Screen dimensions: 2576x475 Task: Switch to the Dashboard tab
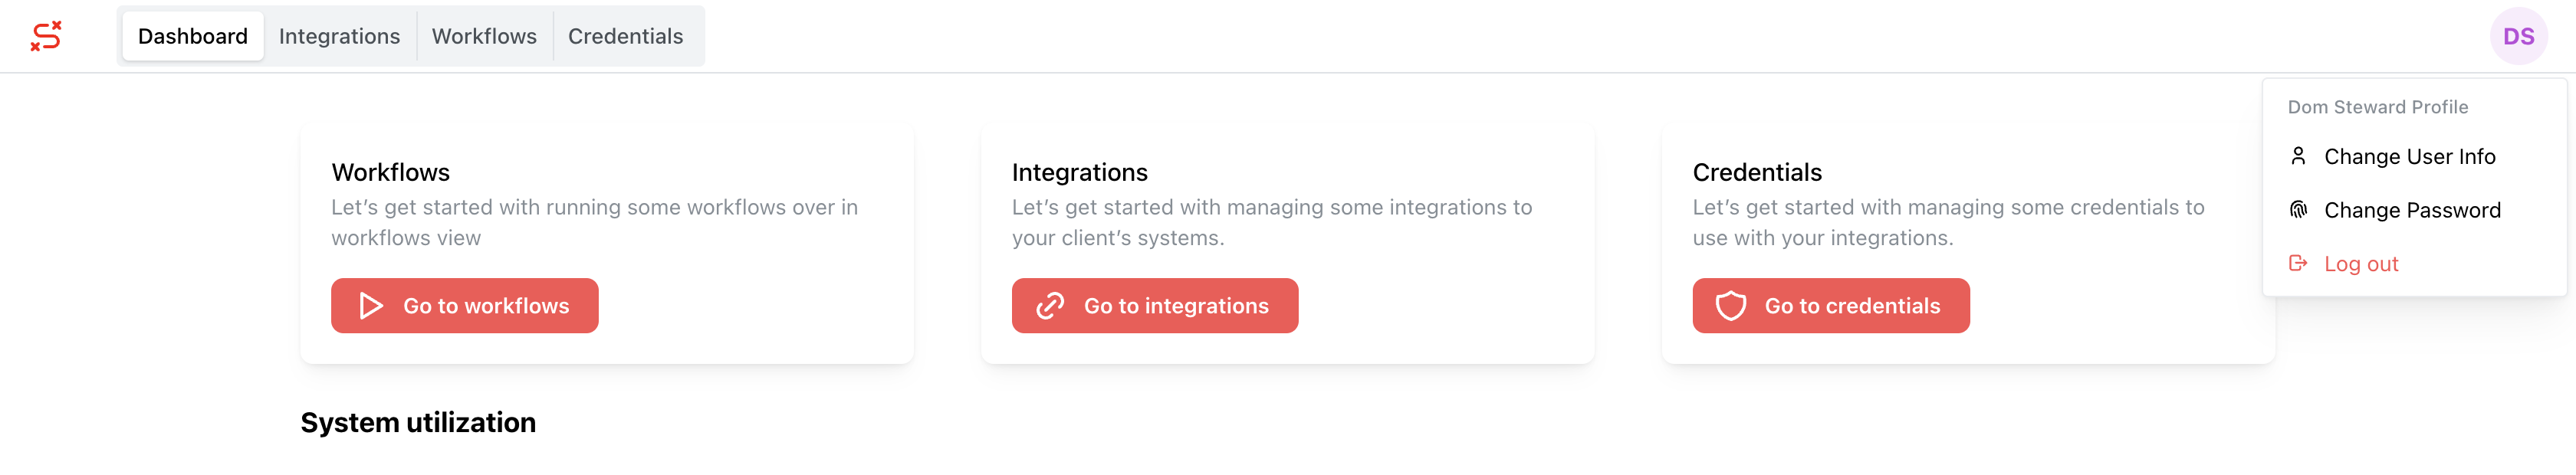[x=192, y=36]
